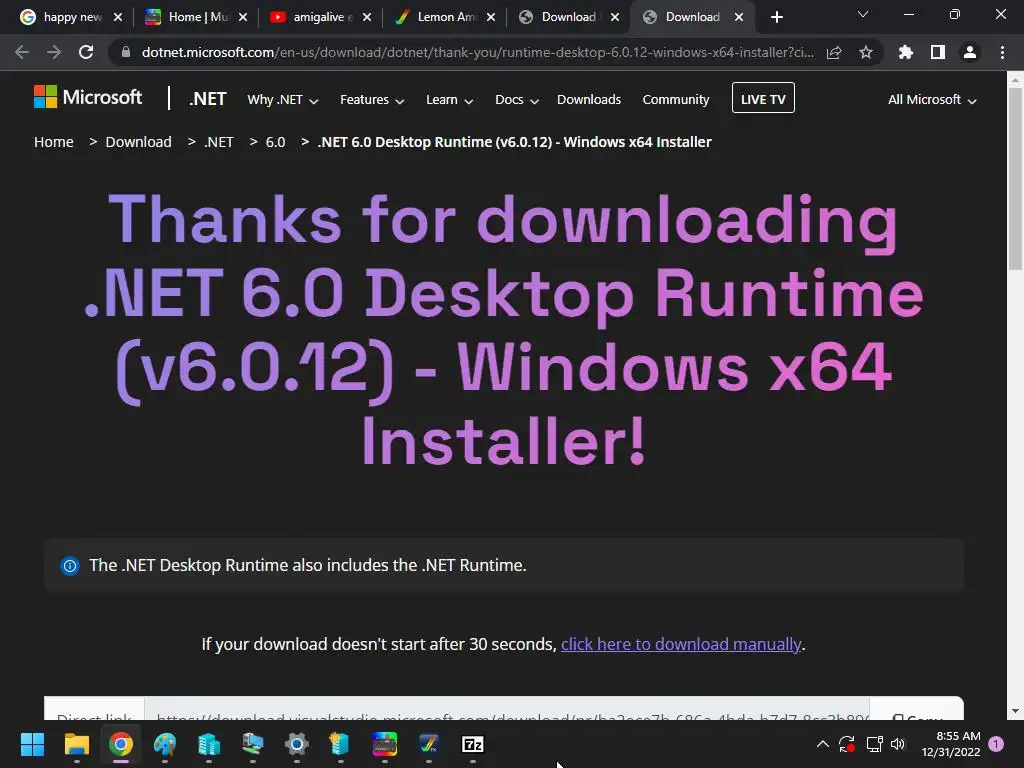The height and width of the screenshot is (768, 1024).
Task: Open a new tab with plus button
Action: pyautogui.click(x=776, y=17)
